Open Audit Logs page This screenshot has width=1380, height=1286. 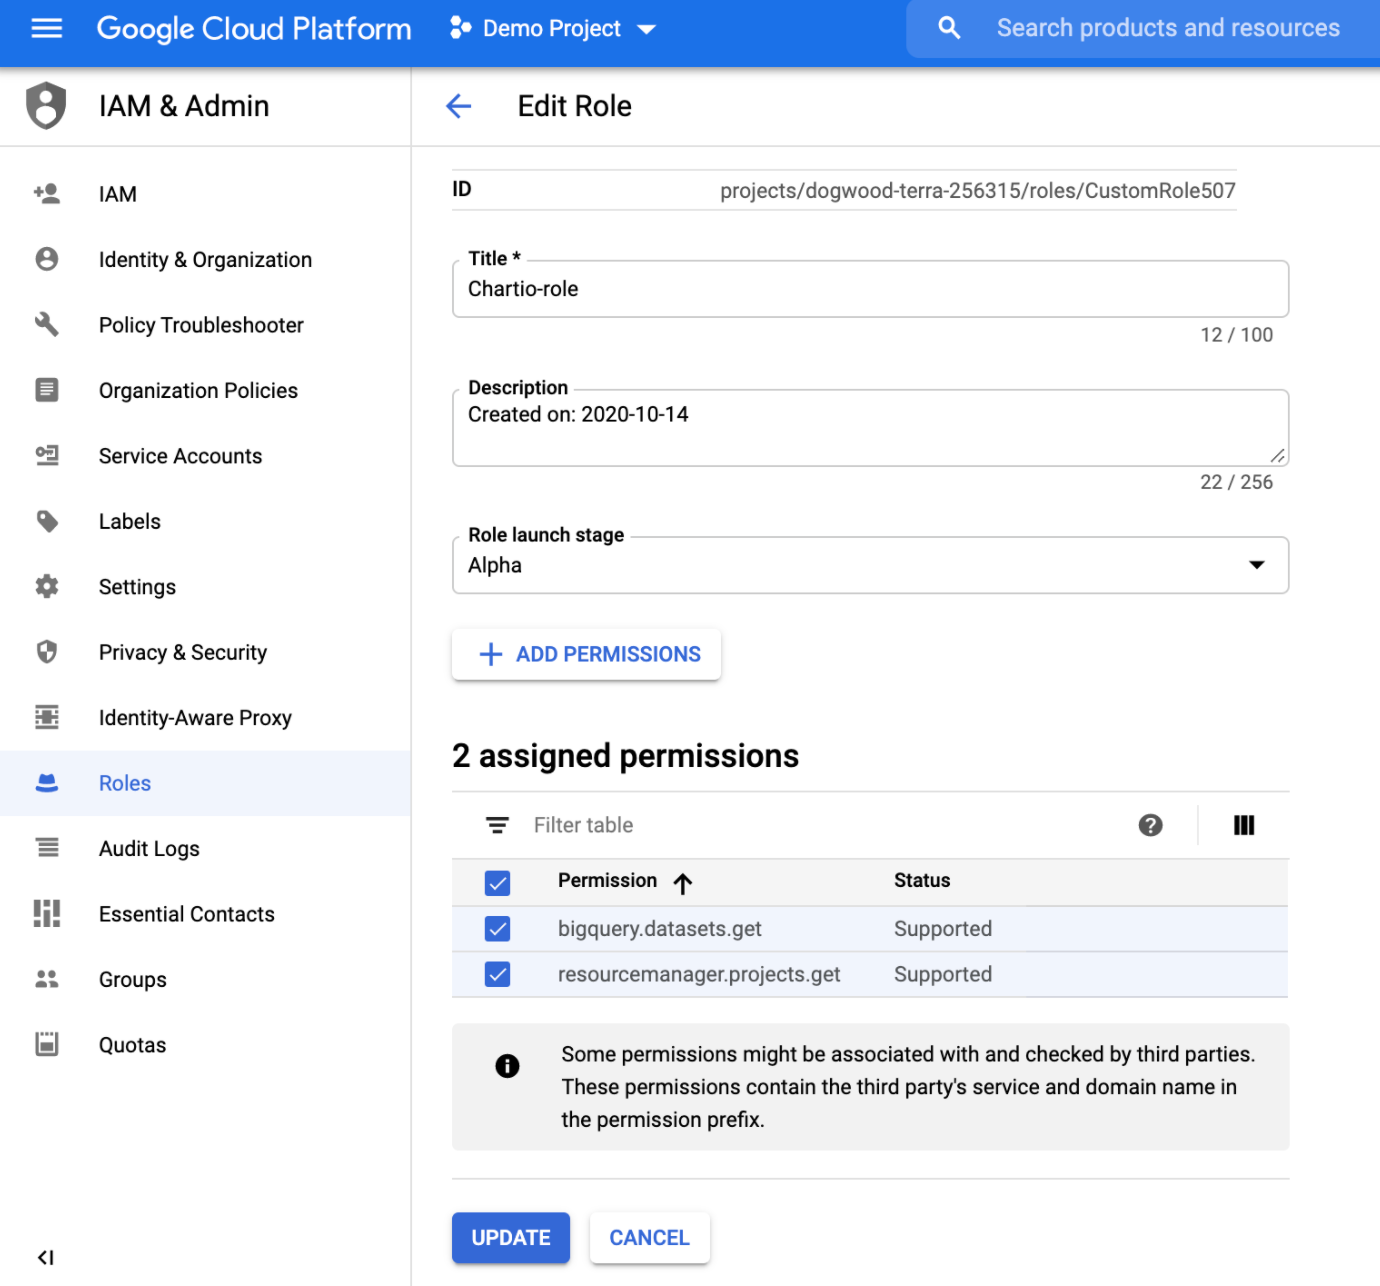[x=205, y=848]
